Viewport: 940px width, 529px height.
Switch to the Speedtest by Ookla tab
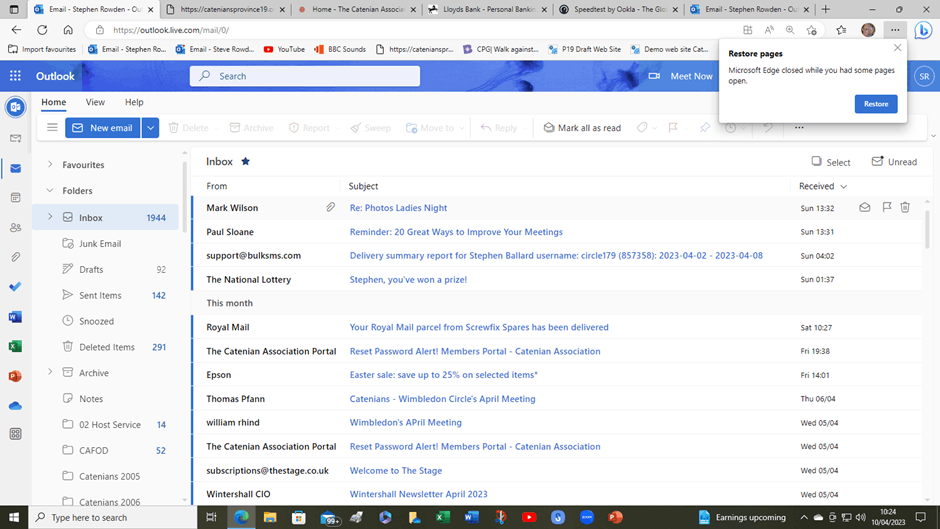click(618, 10)
